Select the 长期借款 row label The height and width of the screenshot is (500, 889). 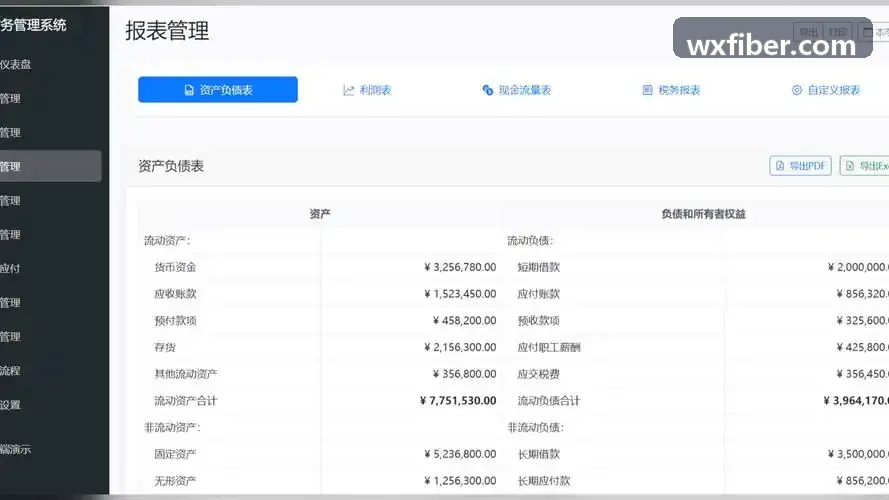(539, 454)
